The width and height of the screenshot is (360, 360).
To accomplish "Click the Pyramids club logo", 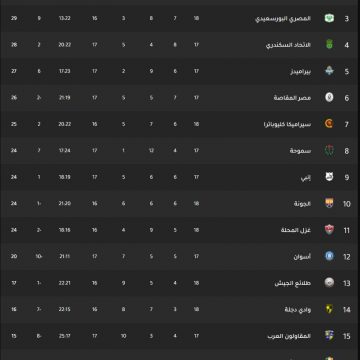I will point(329,71).
